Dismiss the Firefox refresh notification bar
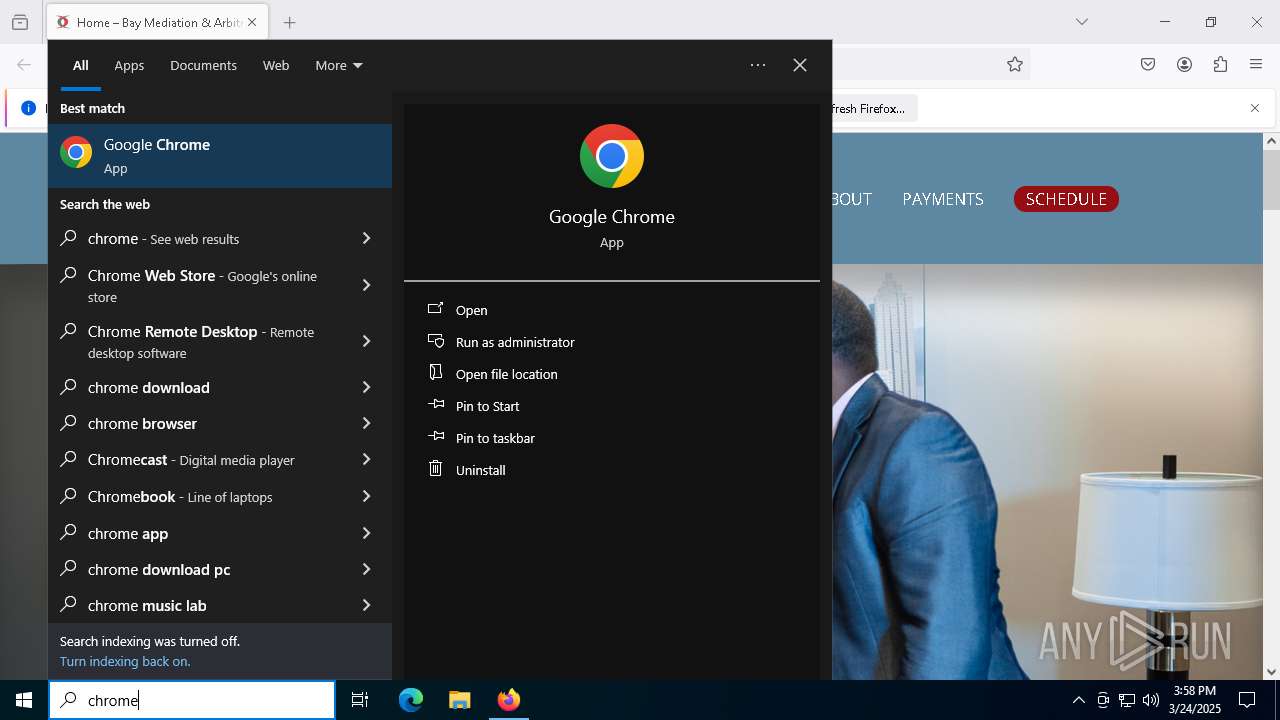 point(1255,108)
